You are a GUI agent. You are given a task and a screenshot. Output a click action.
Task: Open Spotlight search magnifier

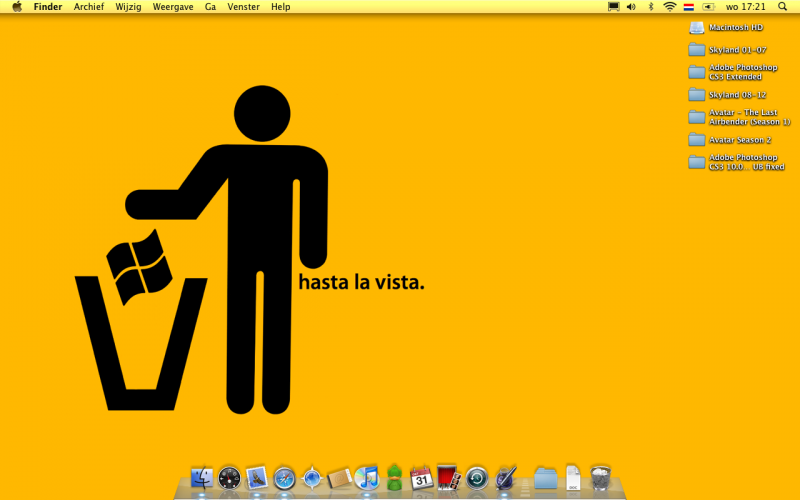pyautogui.click(x=783, y=7)
